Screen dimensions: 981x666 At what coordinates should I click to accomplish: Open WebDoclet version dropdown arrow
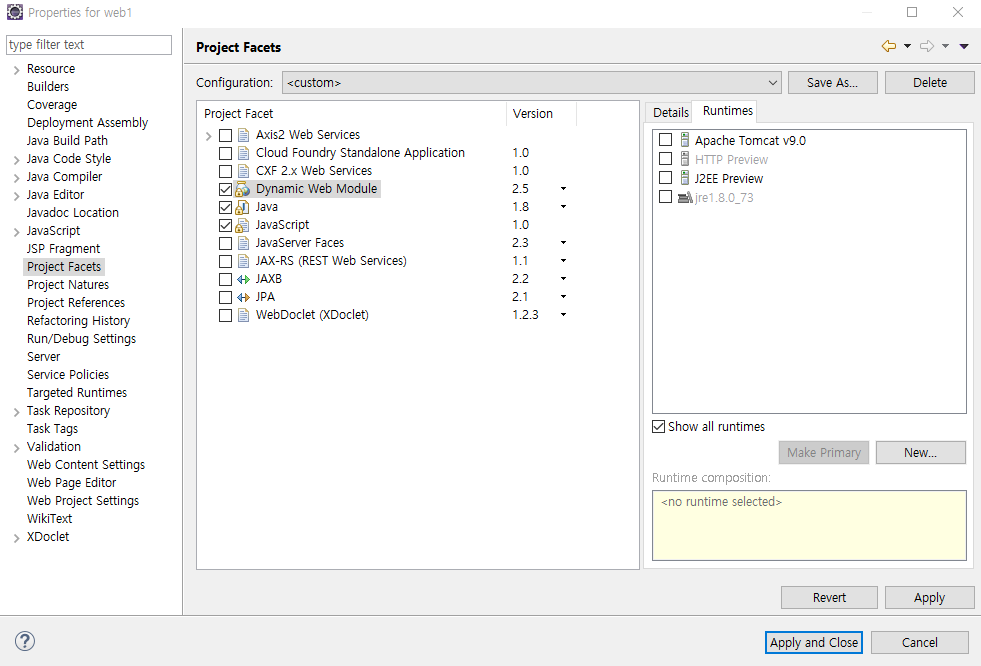pyautogui.click(x=563, y=315)
